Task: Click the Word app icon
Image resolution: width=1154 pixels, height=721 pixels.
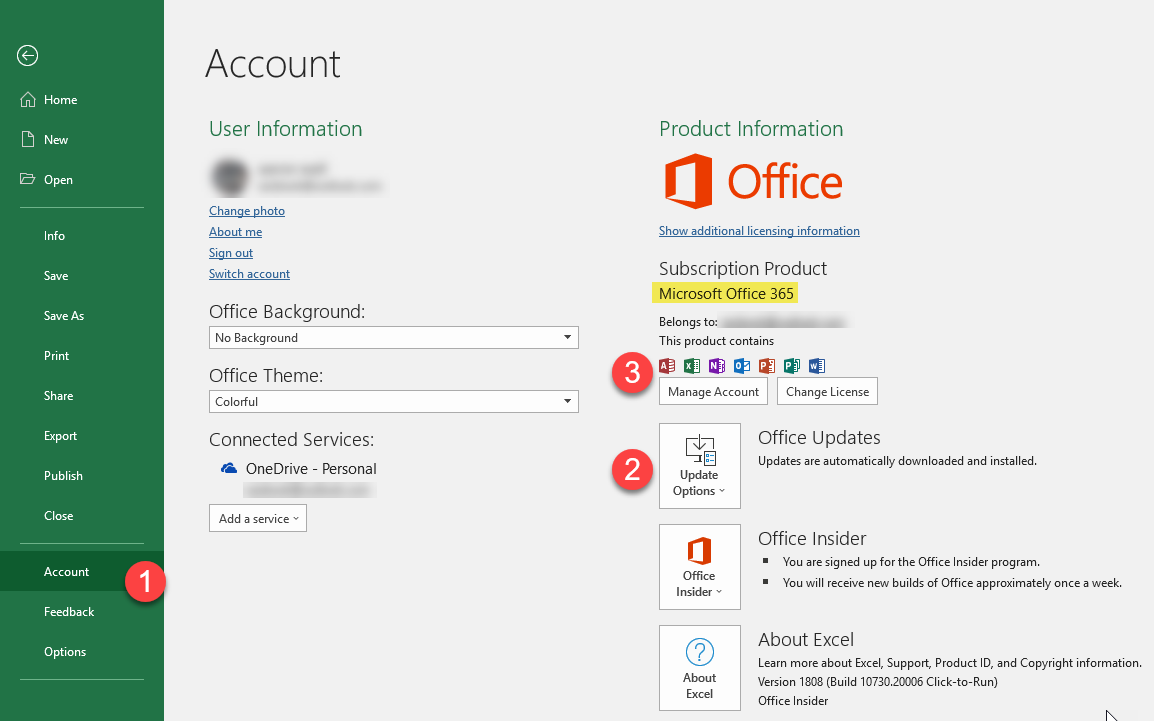Action: [x=817, y=366]
